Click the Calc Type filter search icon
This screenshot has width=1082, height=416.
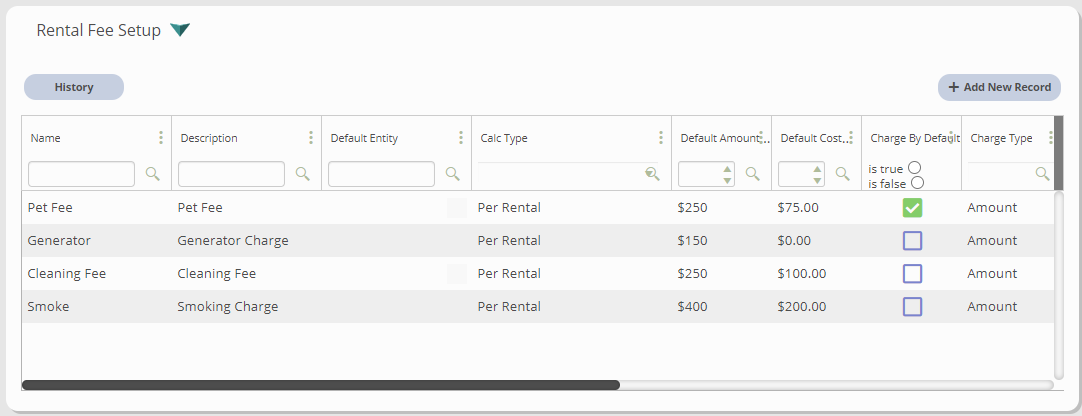click(653, 174)
